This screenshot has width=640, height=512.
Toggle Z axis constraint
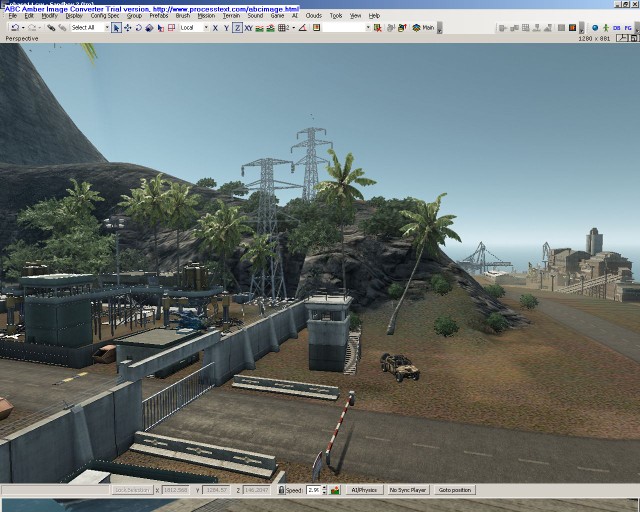pyautogui.click(x=237, y=28)
